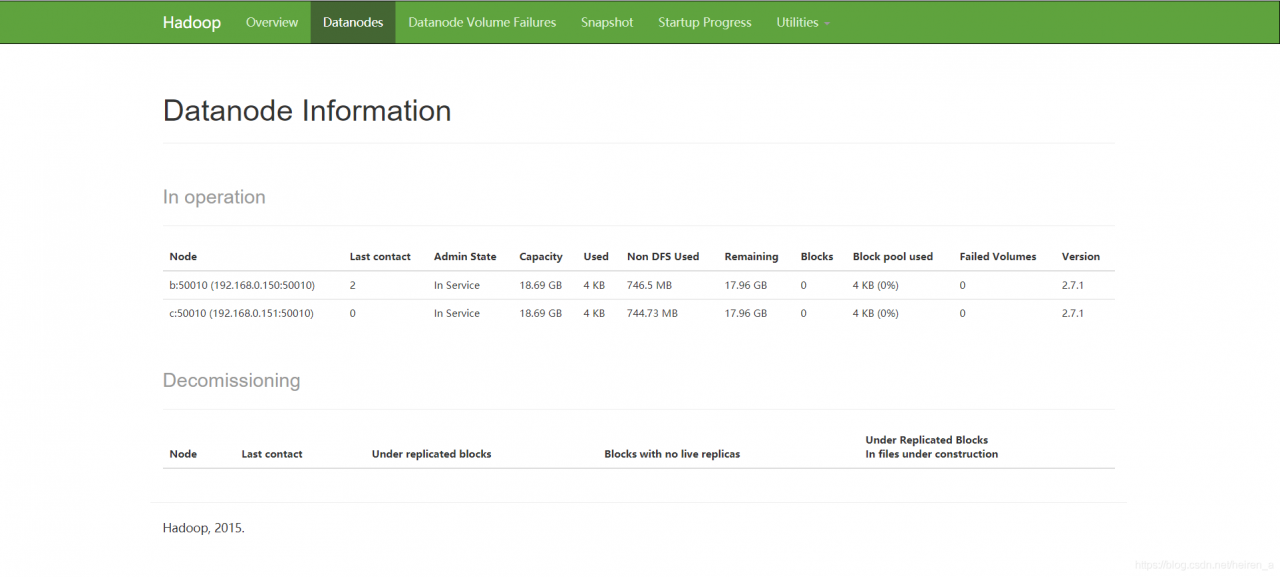Select node b:50010 (192.168.0.150:50010)
Screen dimensions: 1280x577
point(242,285)
